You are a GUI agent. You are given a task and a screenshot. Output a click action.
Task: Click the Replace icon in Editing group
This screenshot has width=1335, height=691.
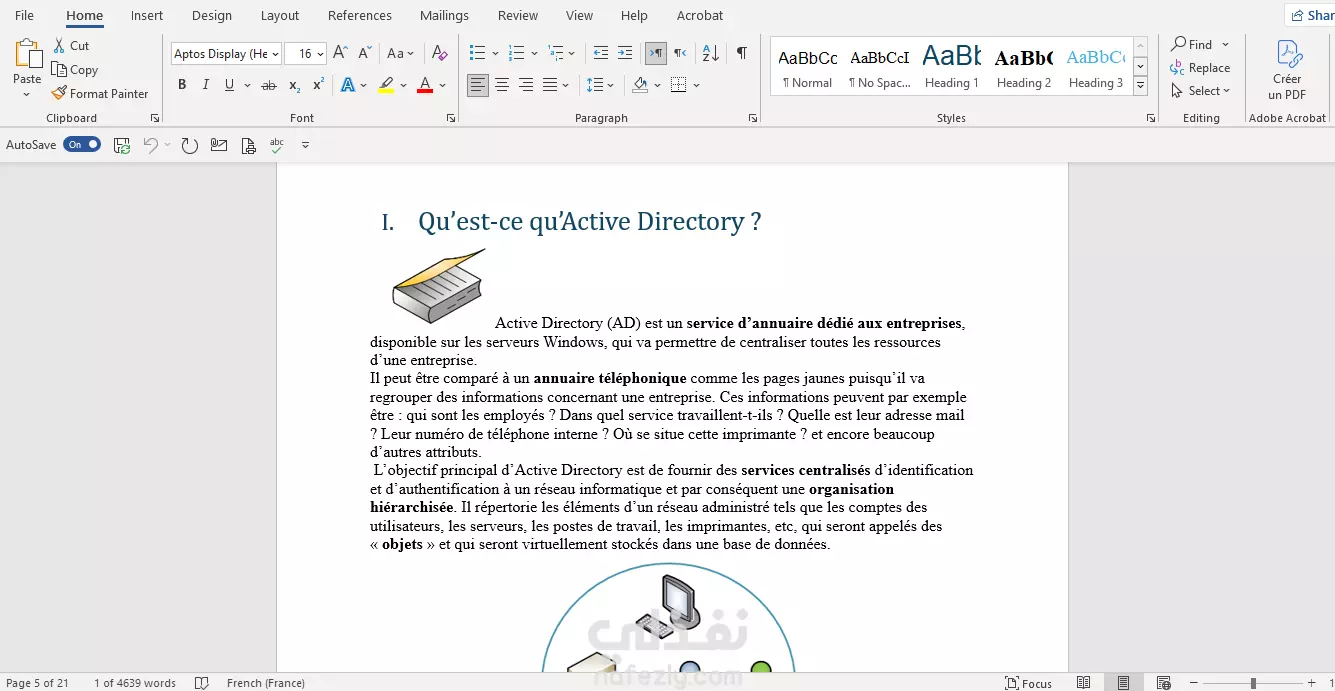click(1179, 68)
